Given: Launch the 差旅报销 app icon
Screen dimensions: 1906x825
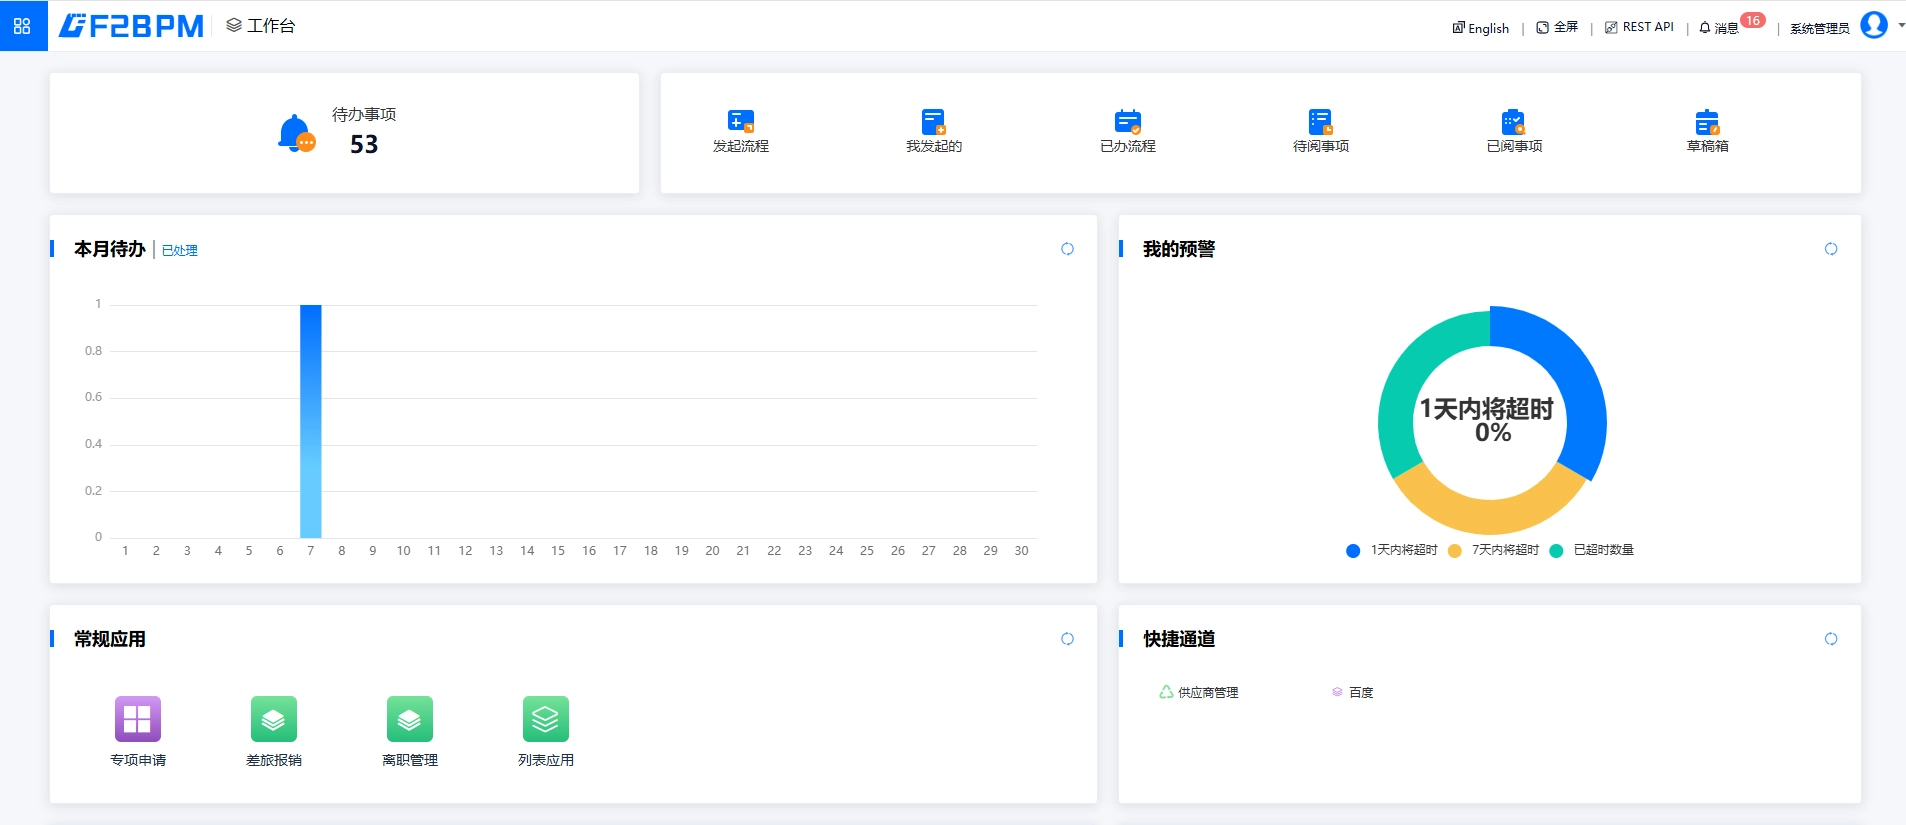Looking at the screenshot, I should click(274, 719).
